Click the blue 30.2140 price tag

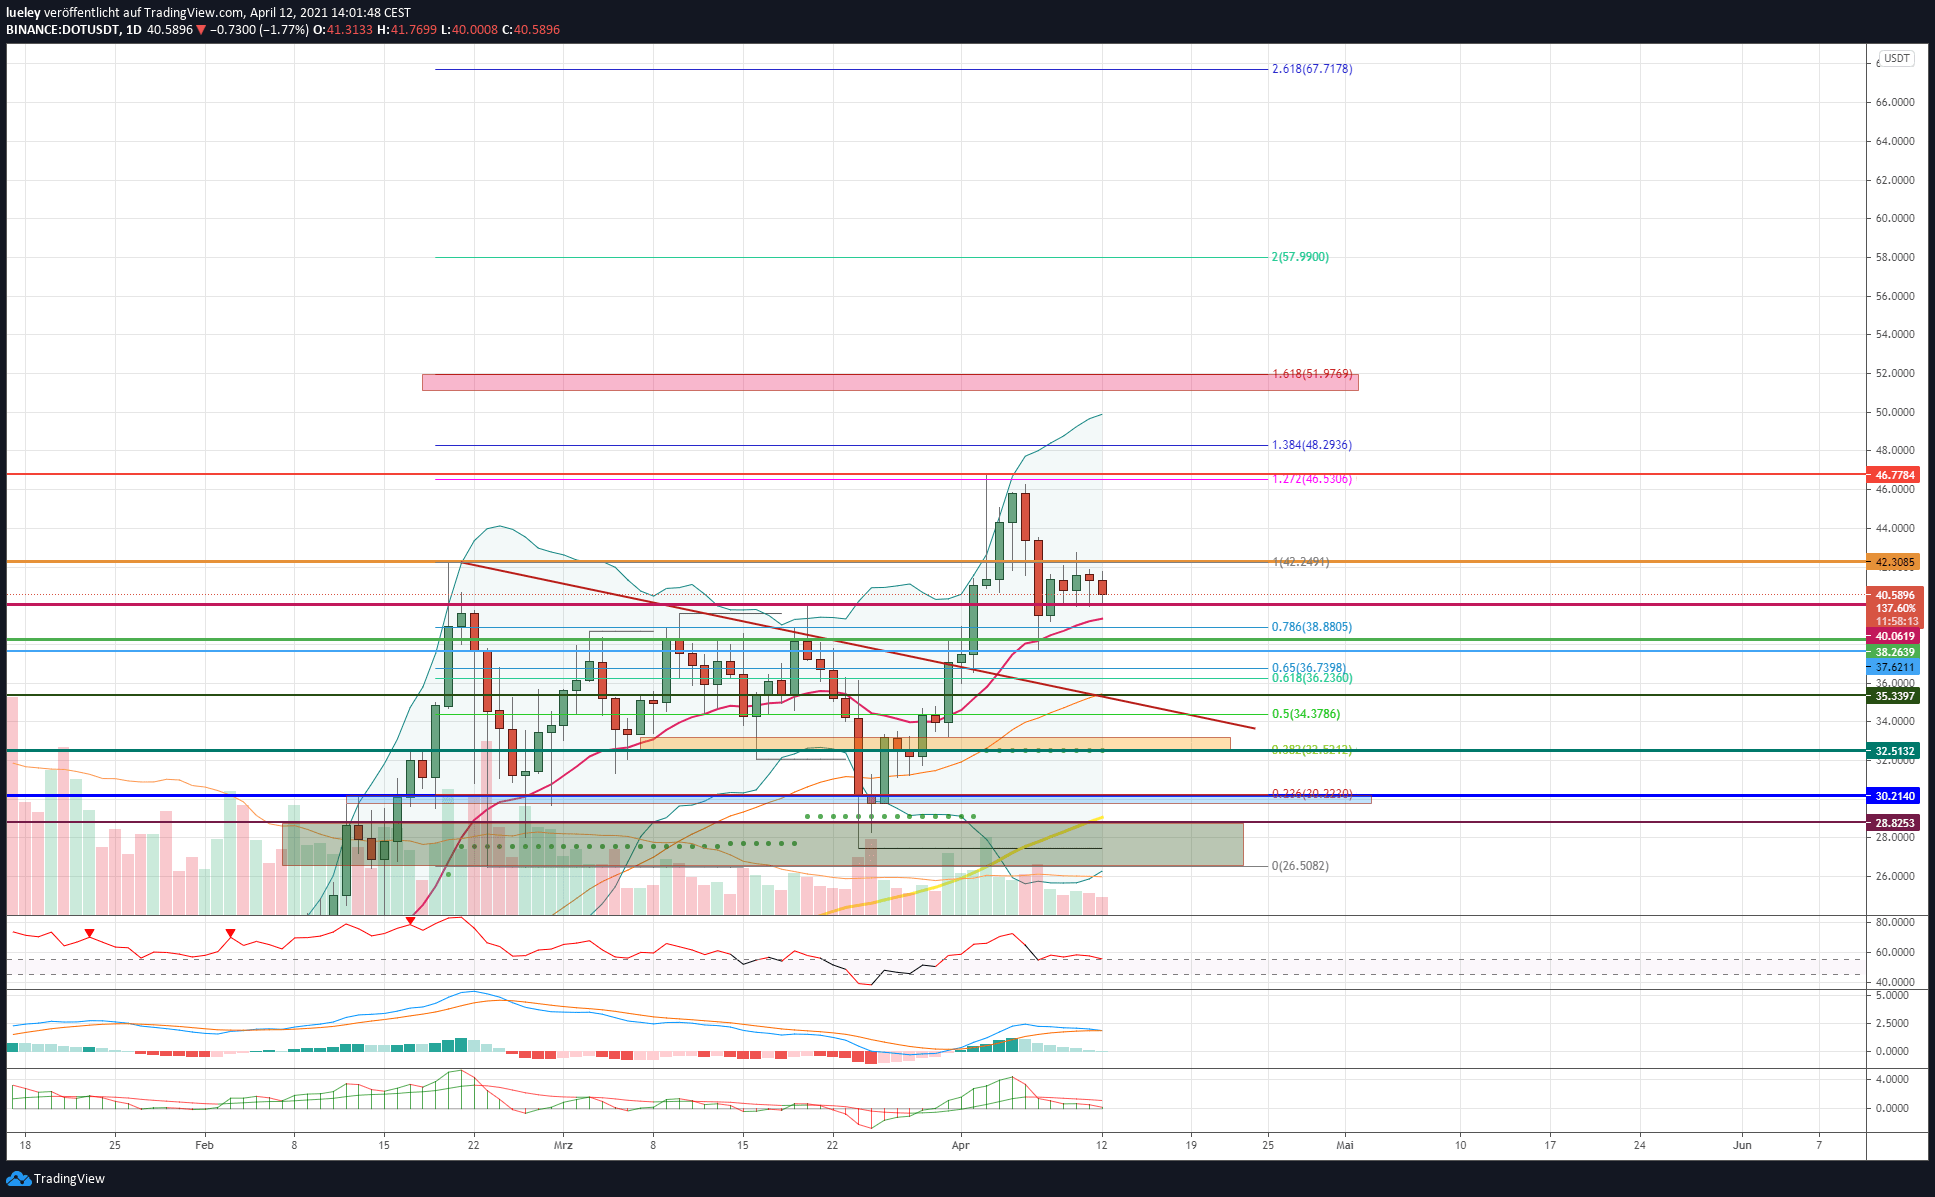point(1895,796)
